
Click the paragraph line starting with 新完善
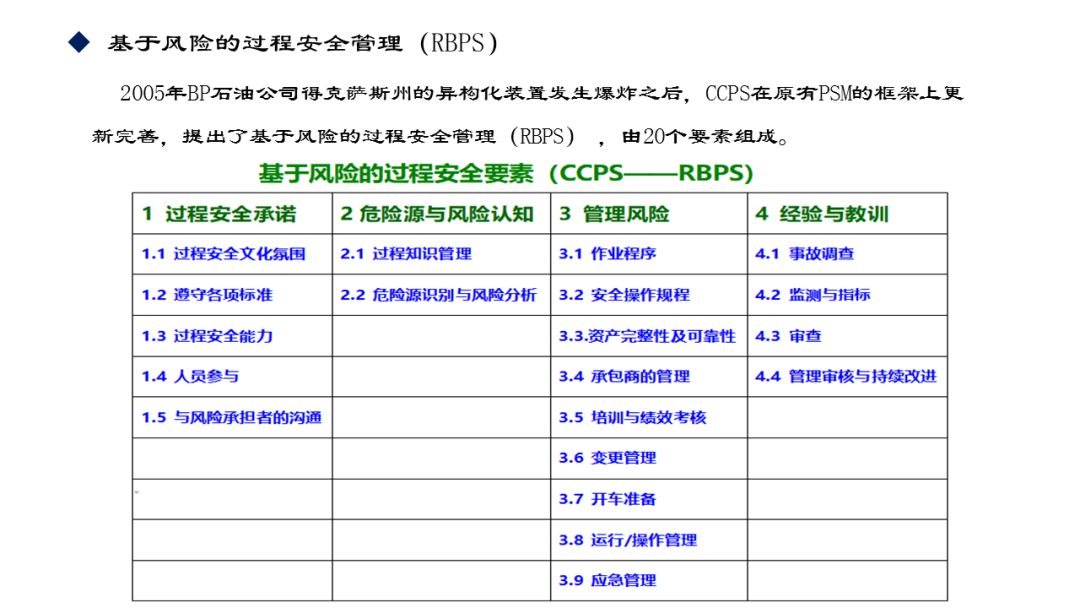(441, 136)
